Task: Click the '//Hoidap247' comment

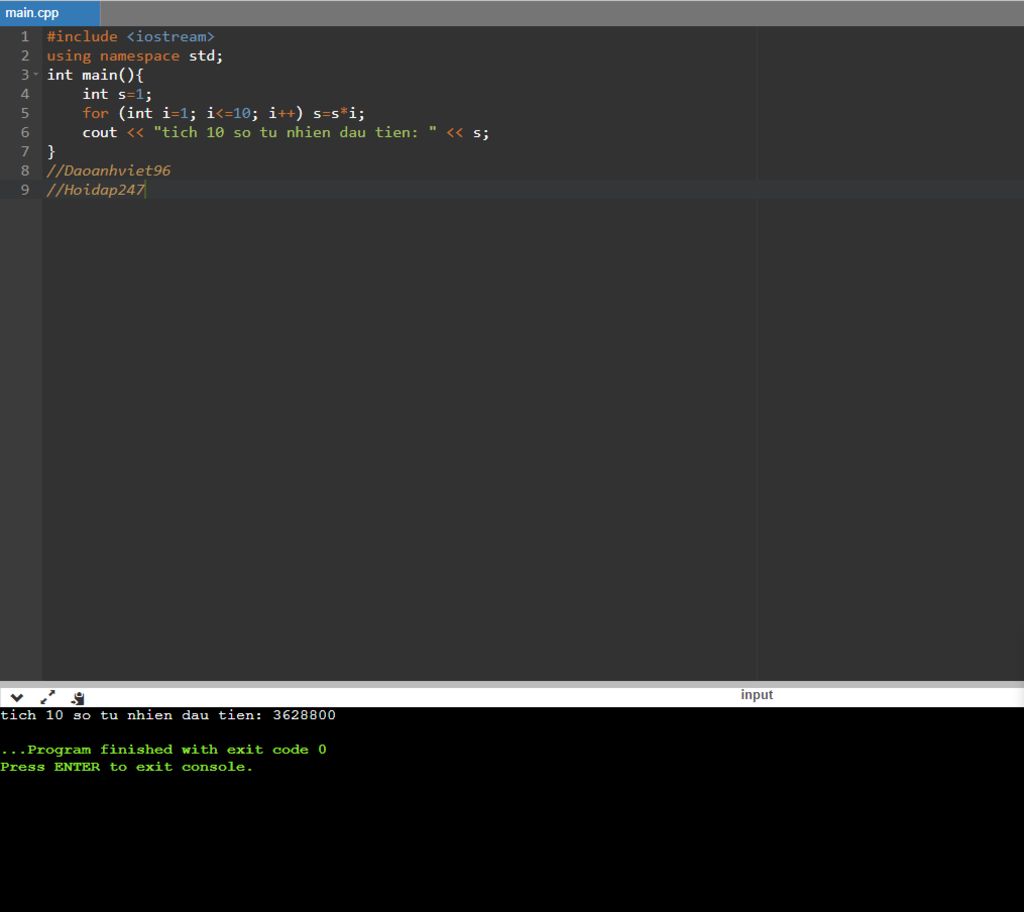Action: point(95,189)
